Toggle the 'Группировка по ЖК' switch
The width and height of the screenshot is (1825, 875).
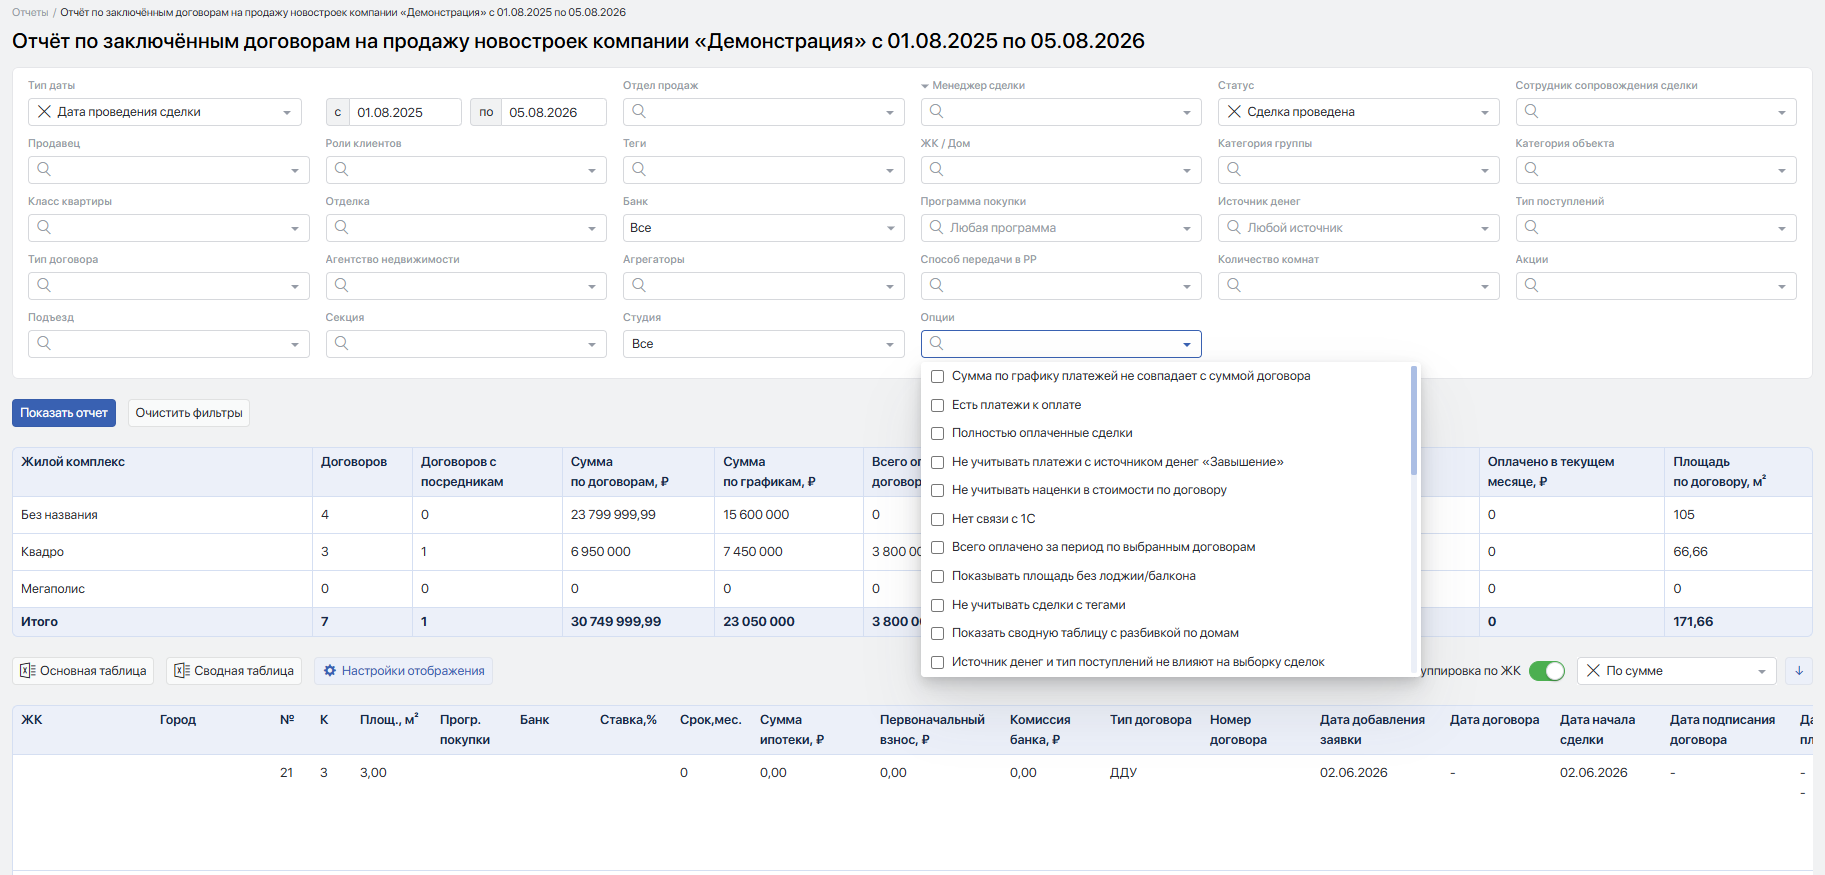[x=1547, y=671]
